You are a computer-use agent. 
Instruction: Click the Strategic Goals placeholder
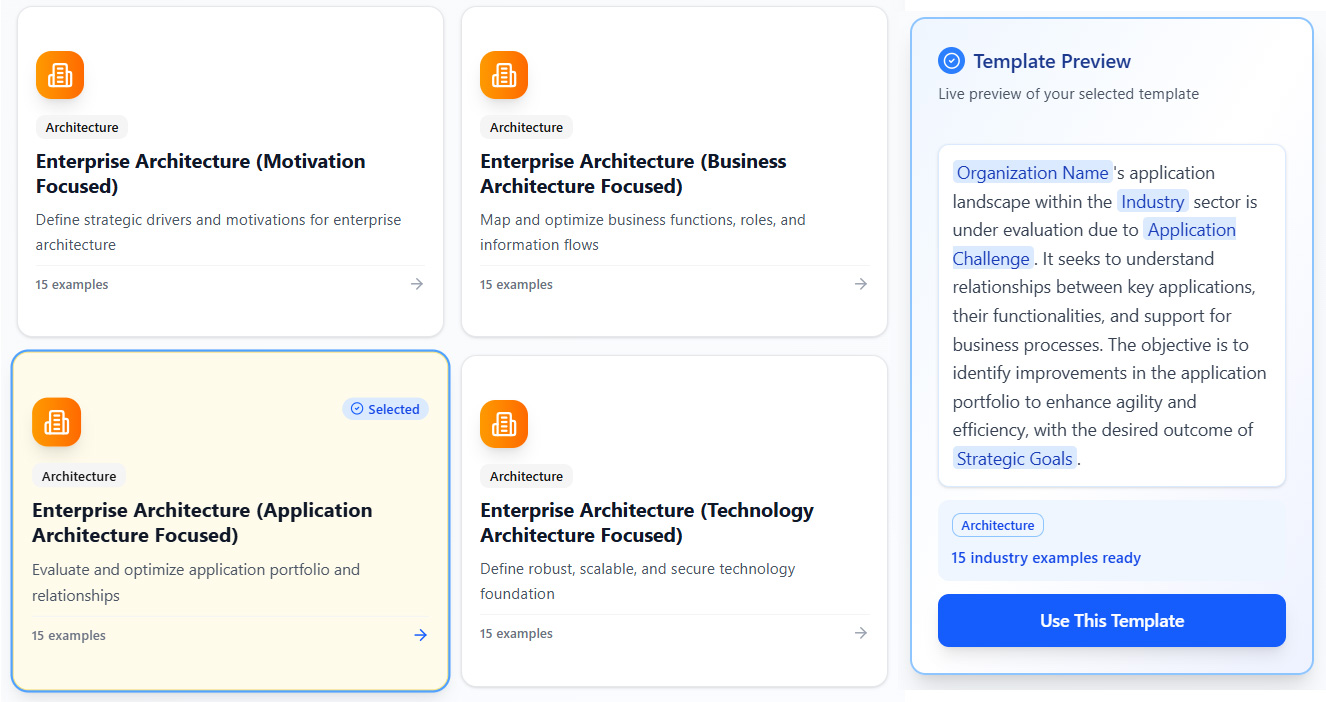(1014, 459)
